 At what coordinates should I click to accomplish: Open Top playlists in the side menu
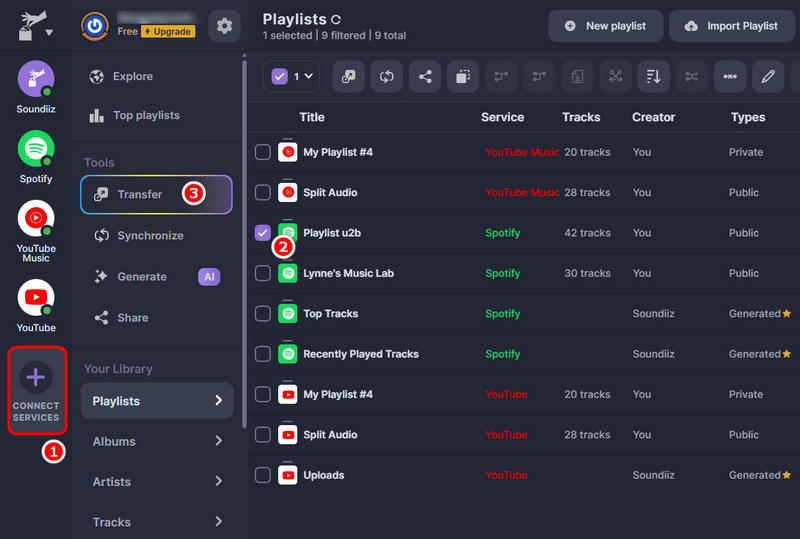pyautogui.click(x=135, y=115)
